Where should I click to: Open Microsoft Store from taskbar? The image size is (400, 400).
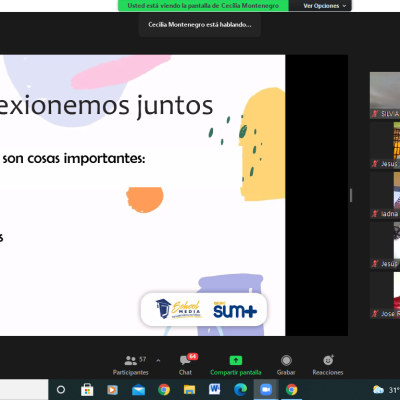pos(87,389)
